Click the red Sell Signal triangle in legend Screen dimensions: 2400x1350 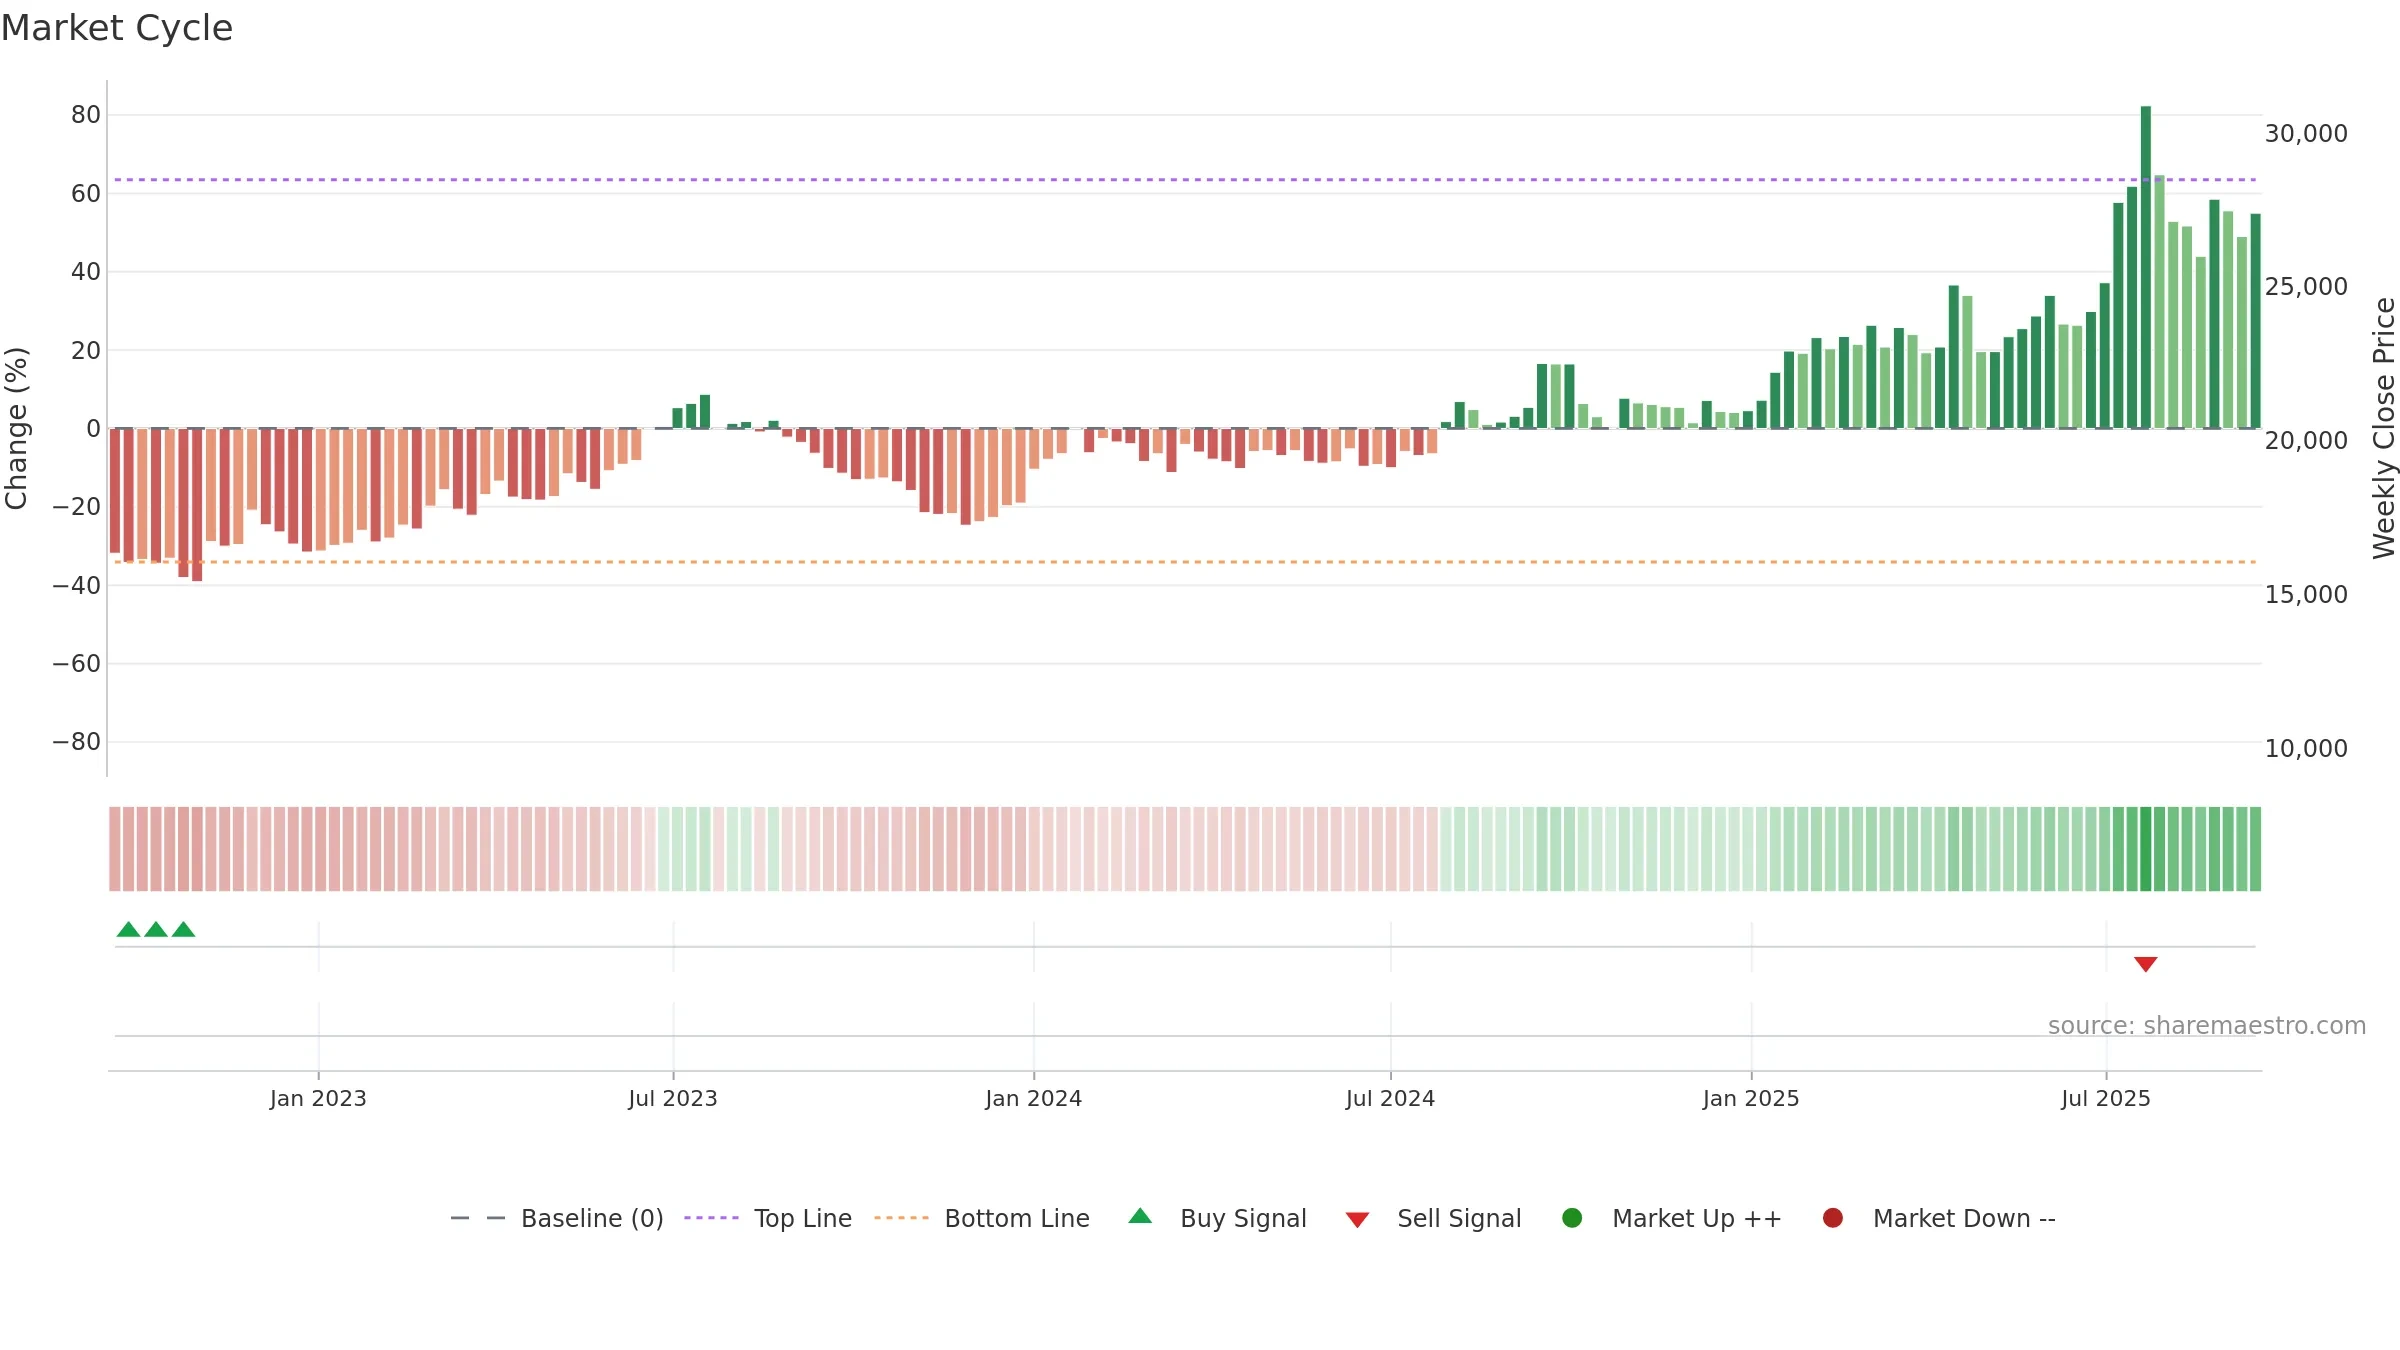coord(1357,1220)
